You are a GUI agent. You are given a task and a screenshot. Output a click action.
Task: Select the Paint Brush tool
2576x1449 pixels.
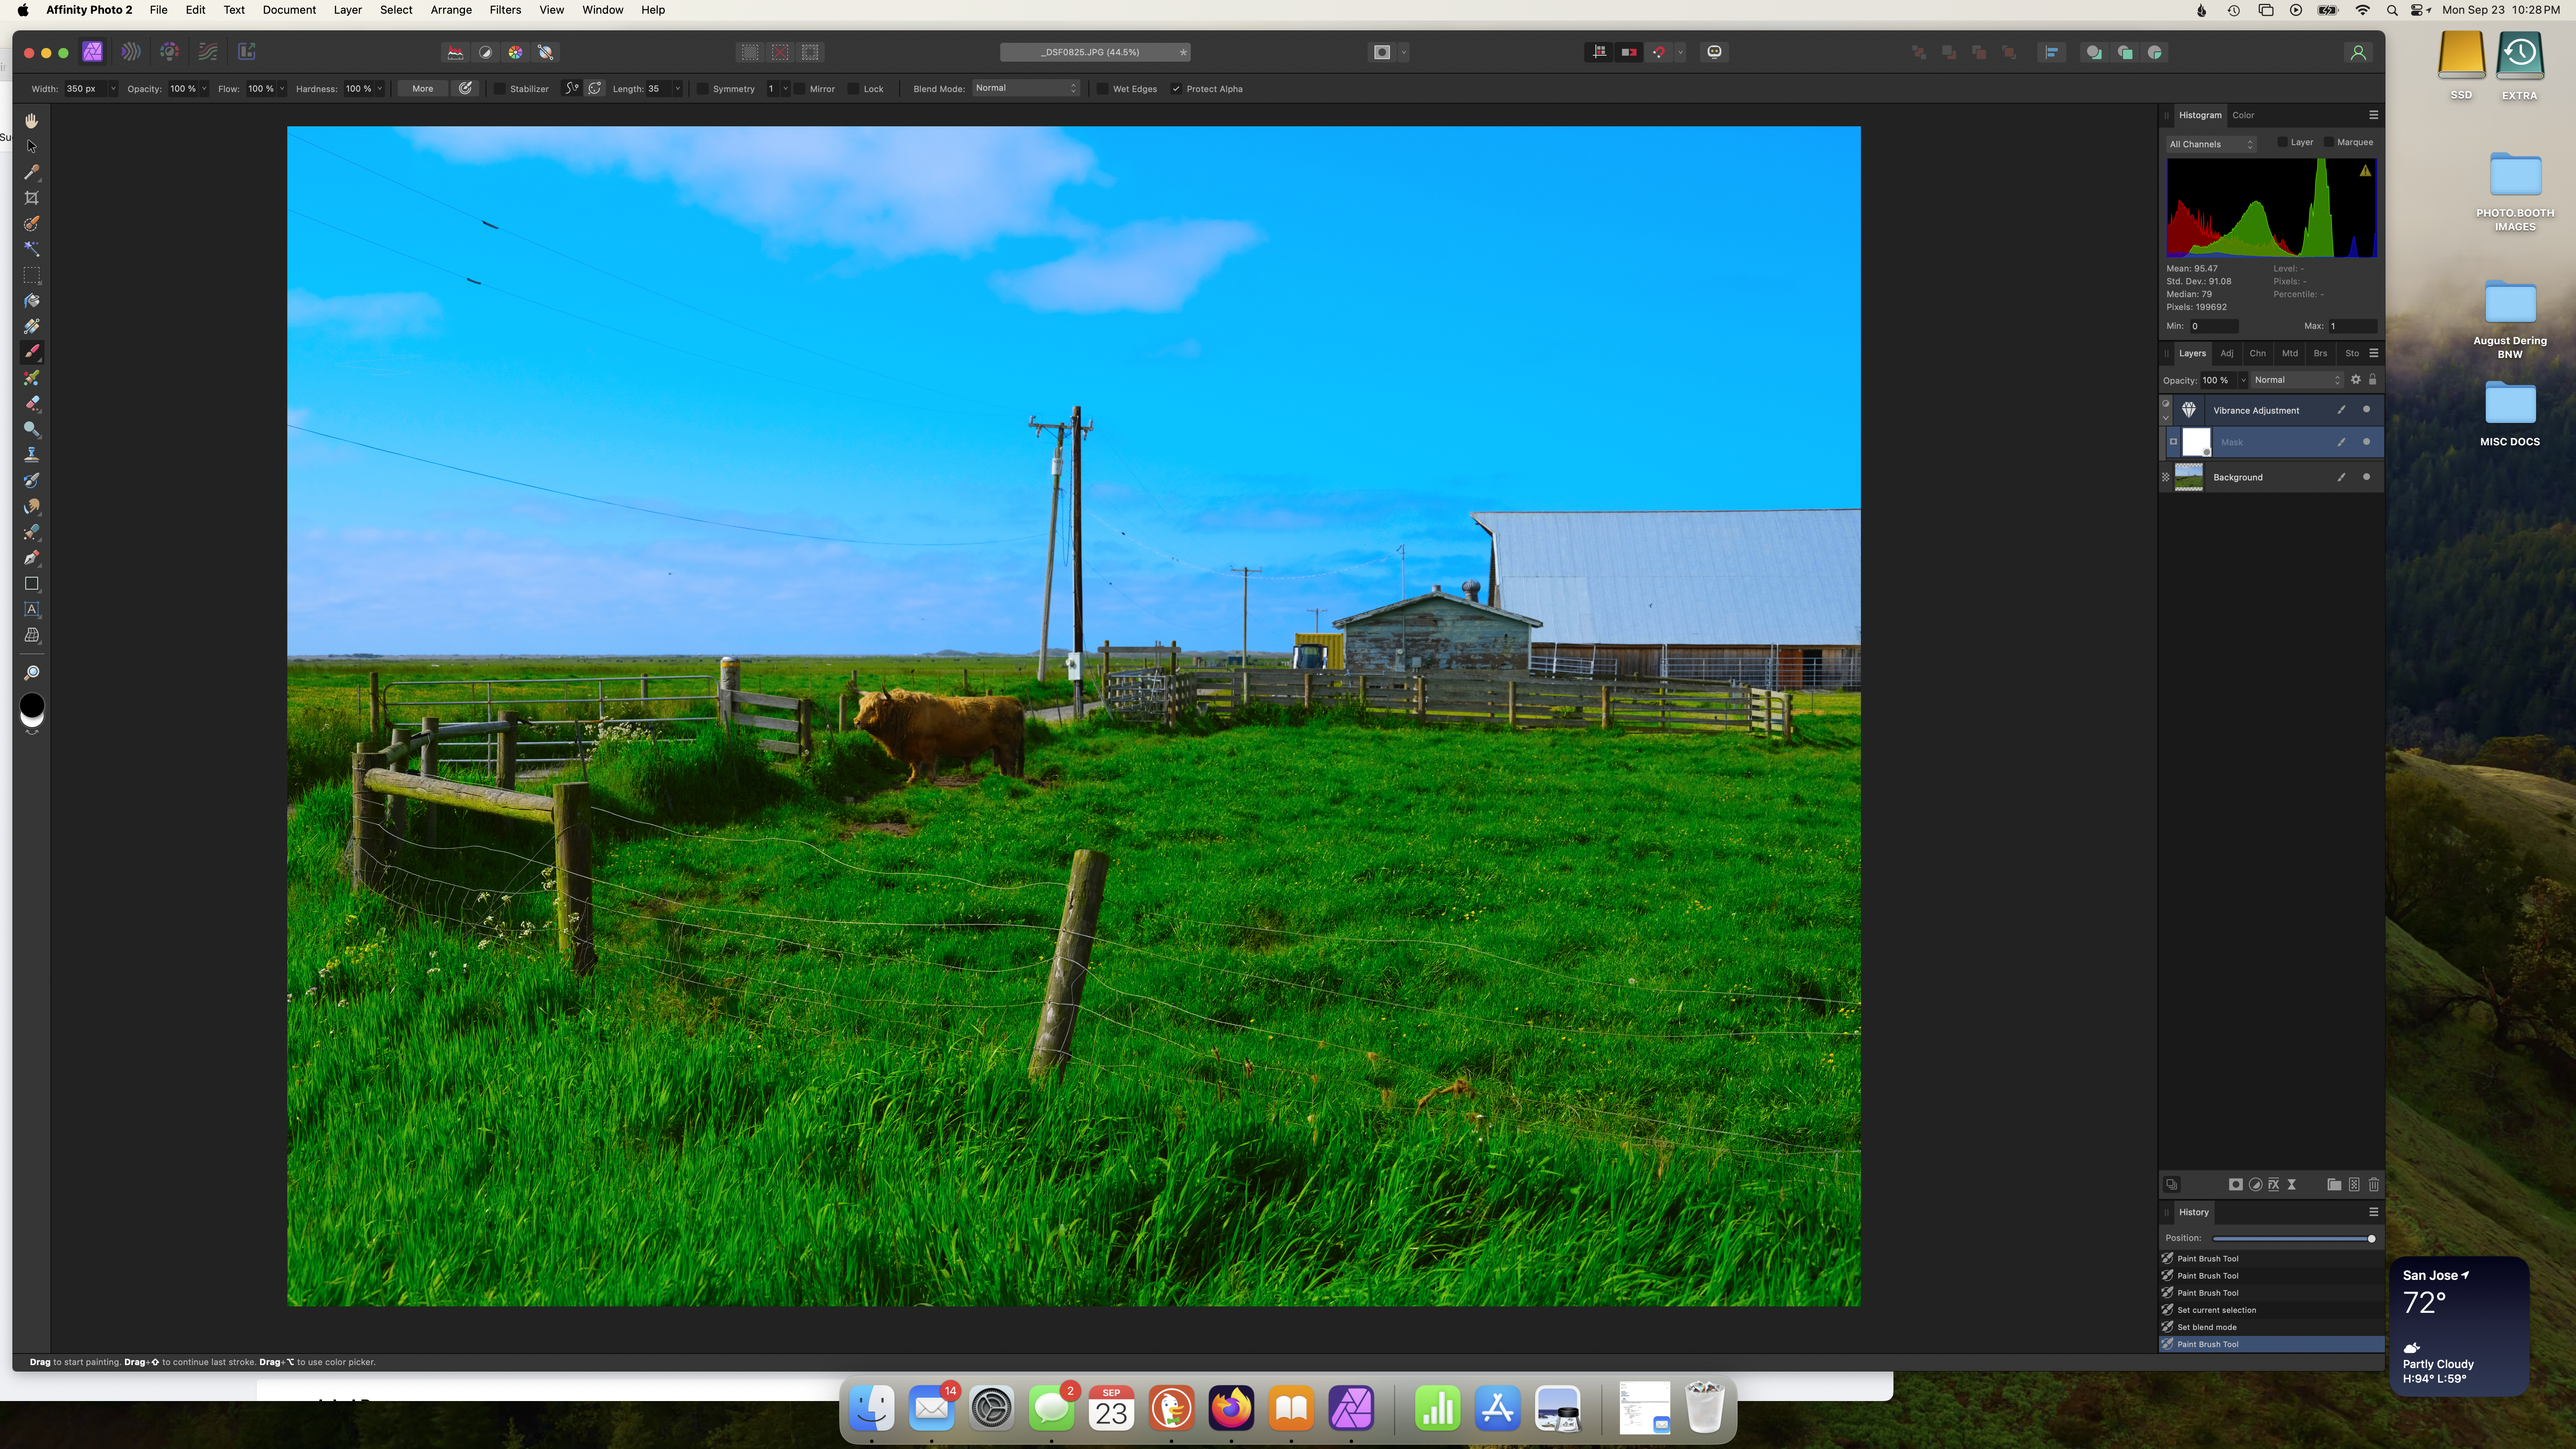(x=32, y=352)
